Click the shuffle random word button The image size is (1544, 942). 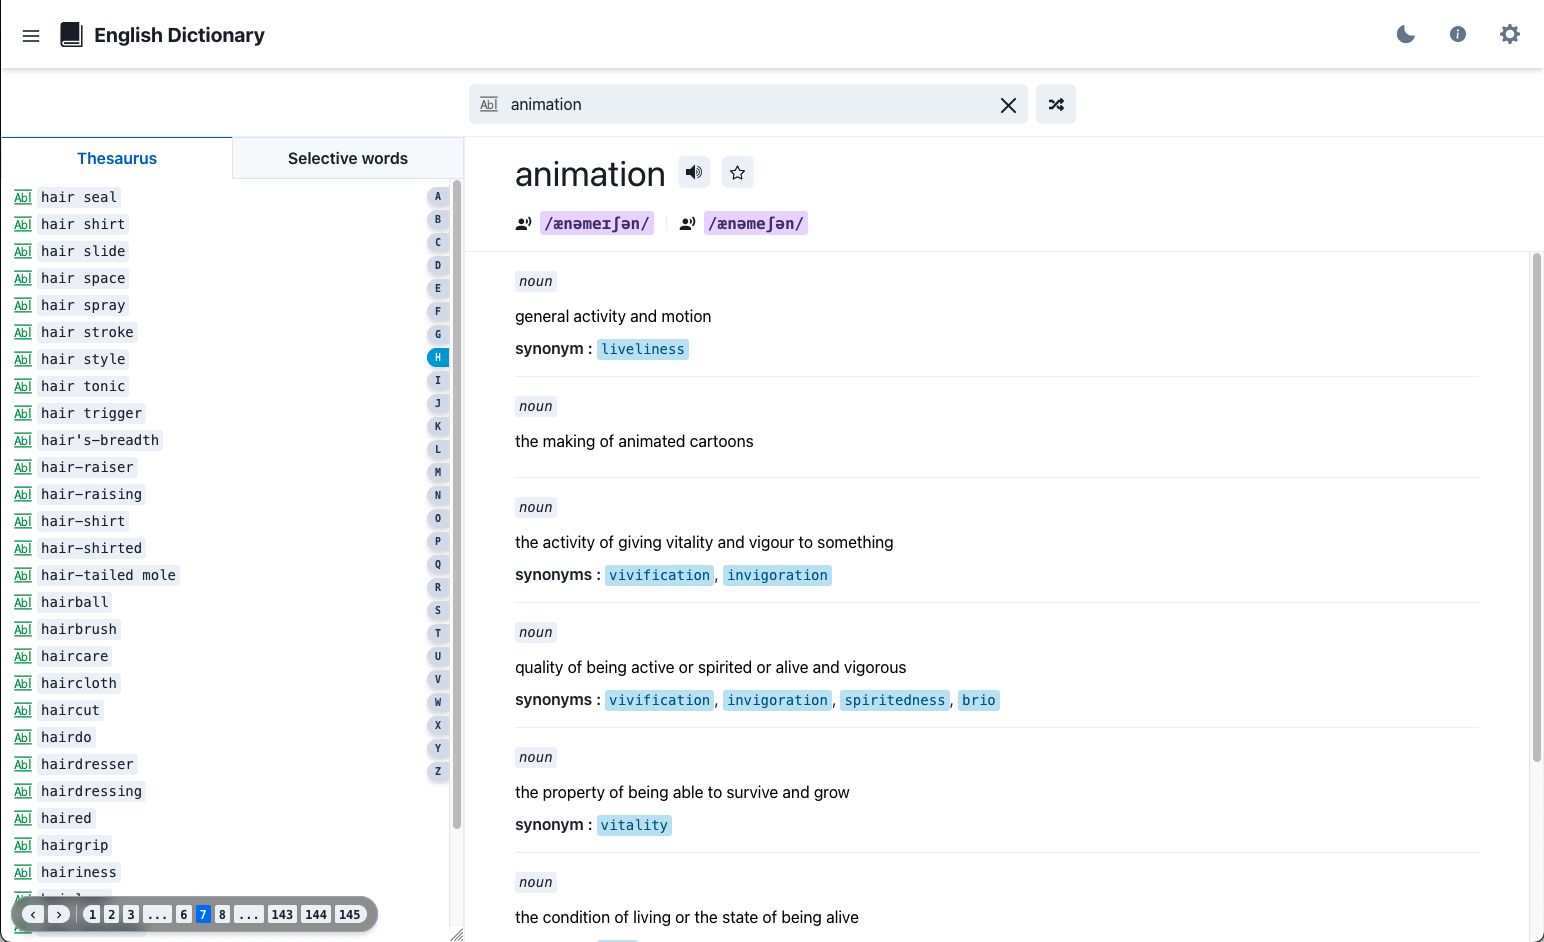point(1056,104)
